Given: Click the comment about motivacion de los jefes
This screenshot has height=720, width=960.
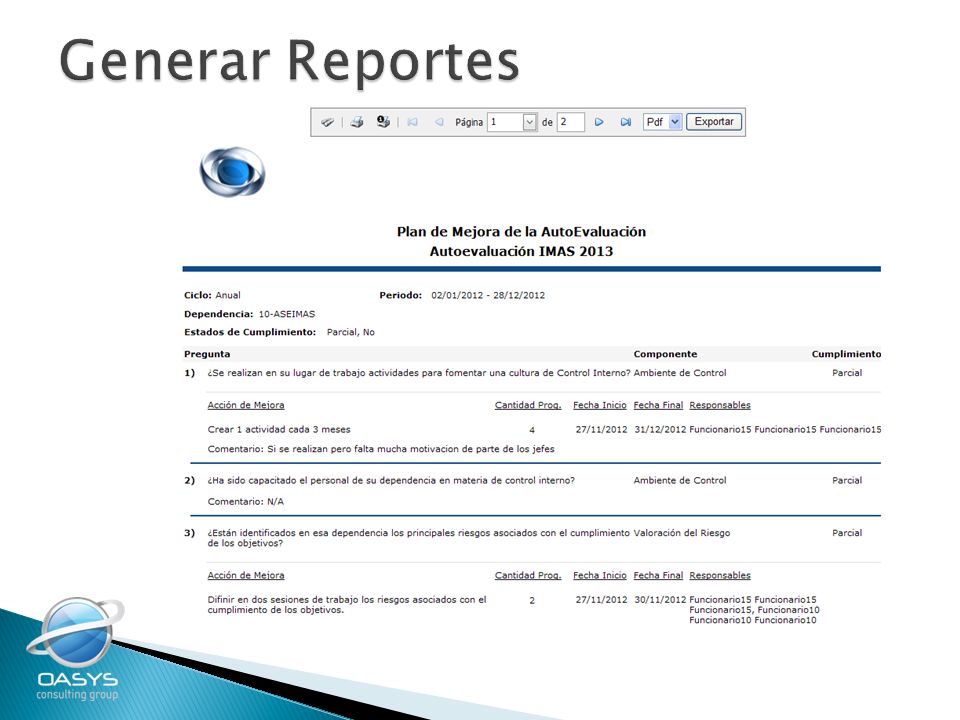Looking at the screenshot, I should tap(381, 449).
